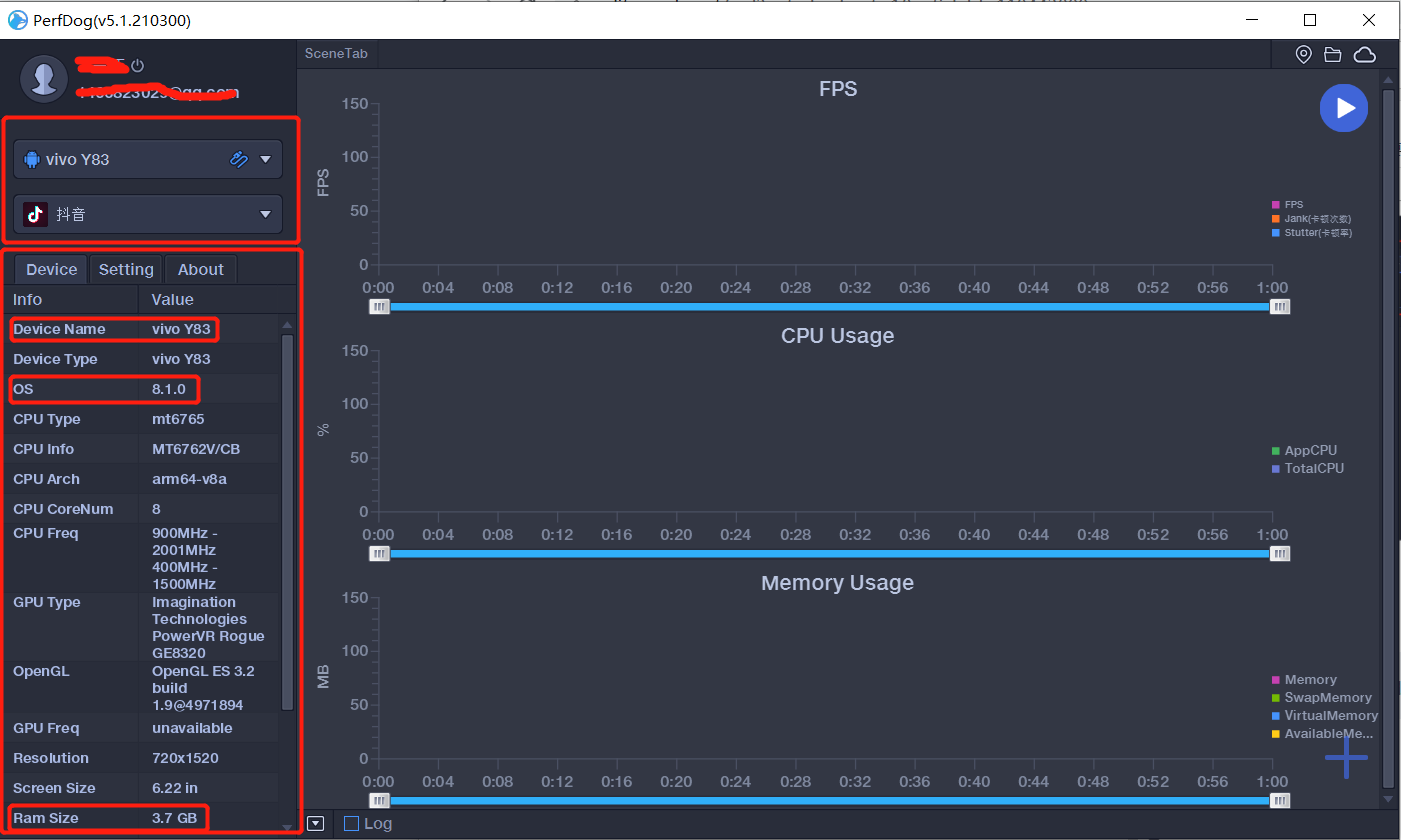This screenshot has width=1401, height=840.
Task: Toggle the AppCPU legend entry
Action: point(1304,450)
